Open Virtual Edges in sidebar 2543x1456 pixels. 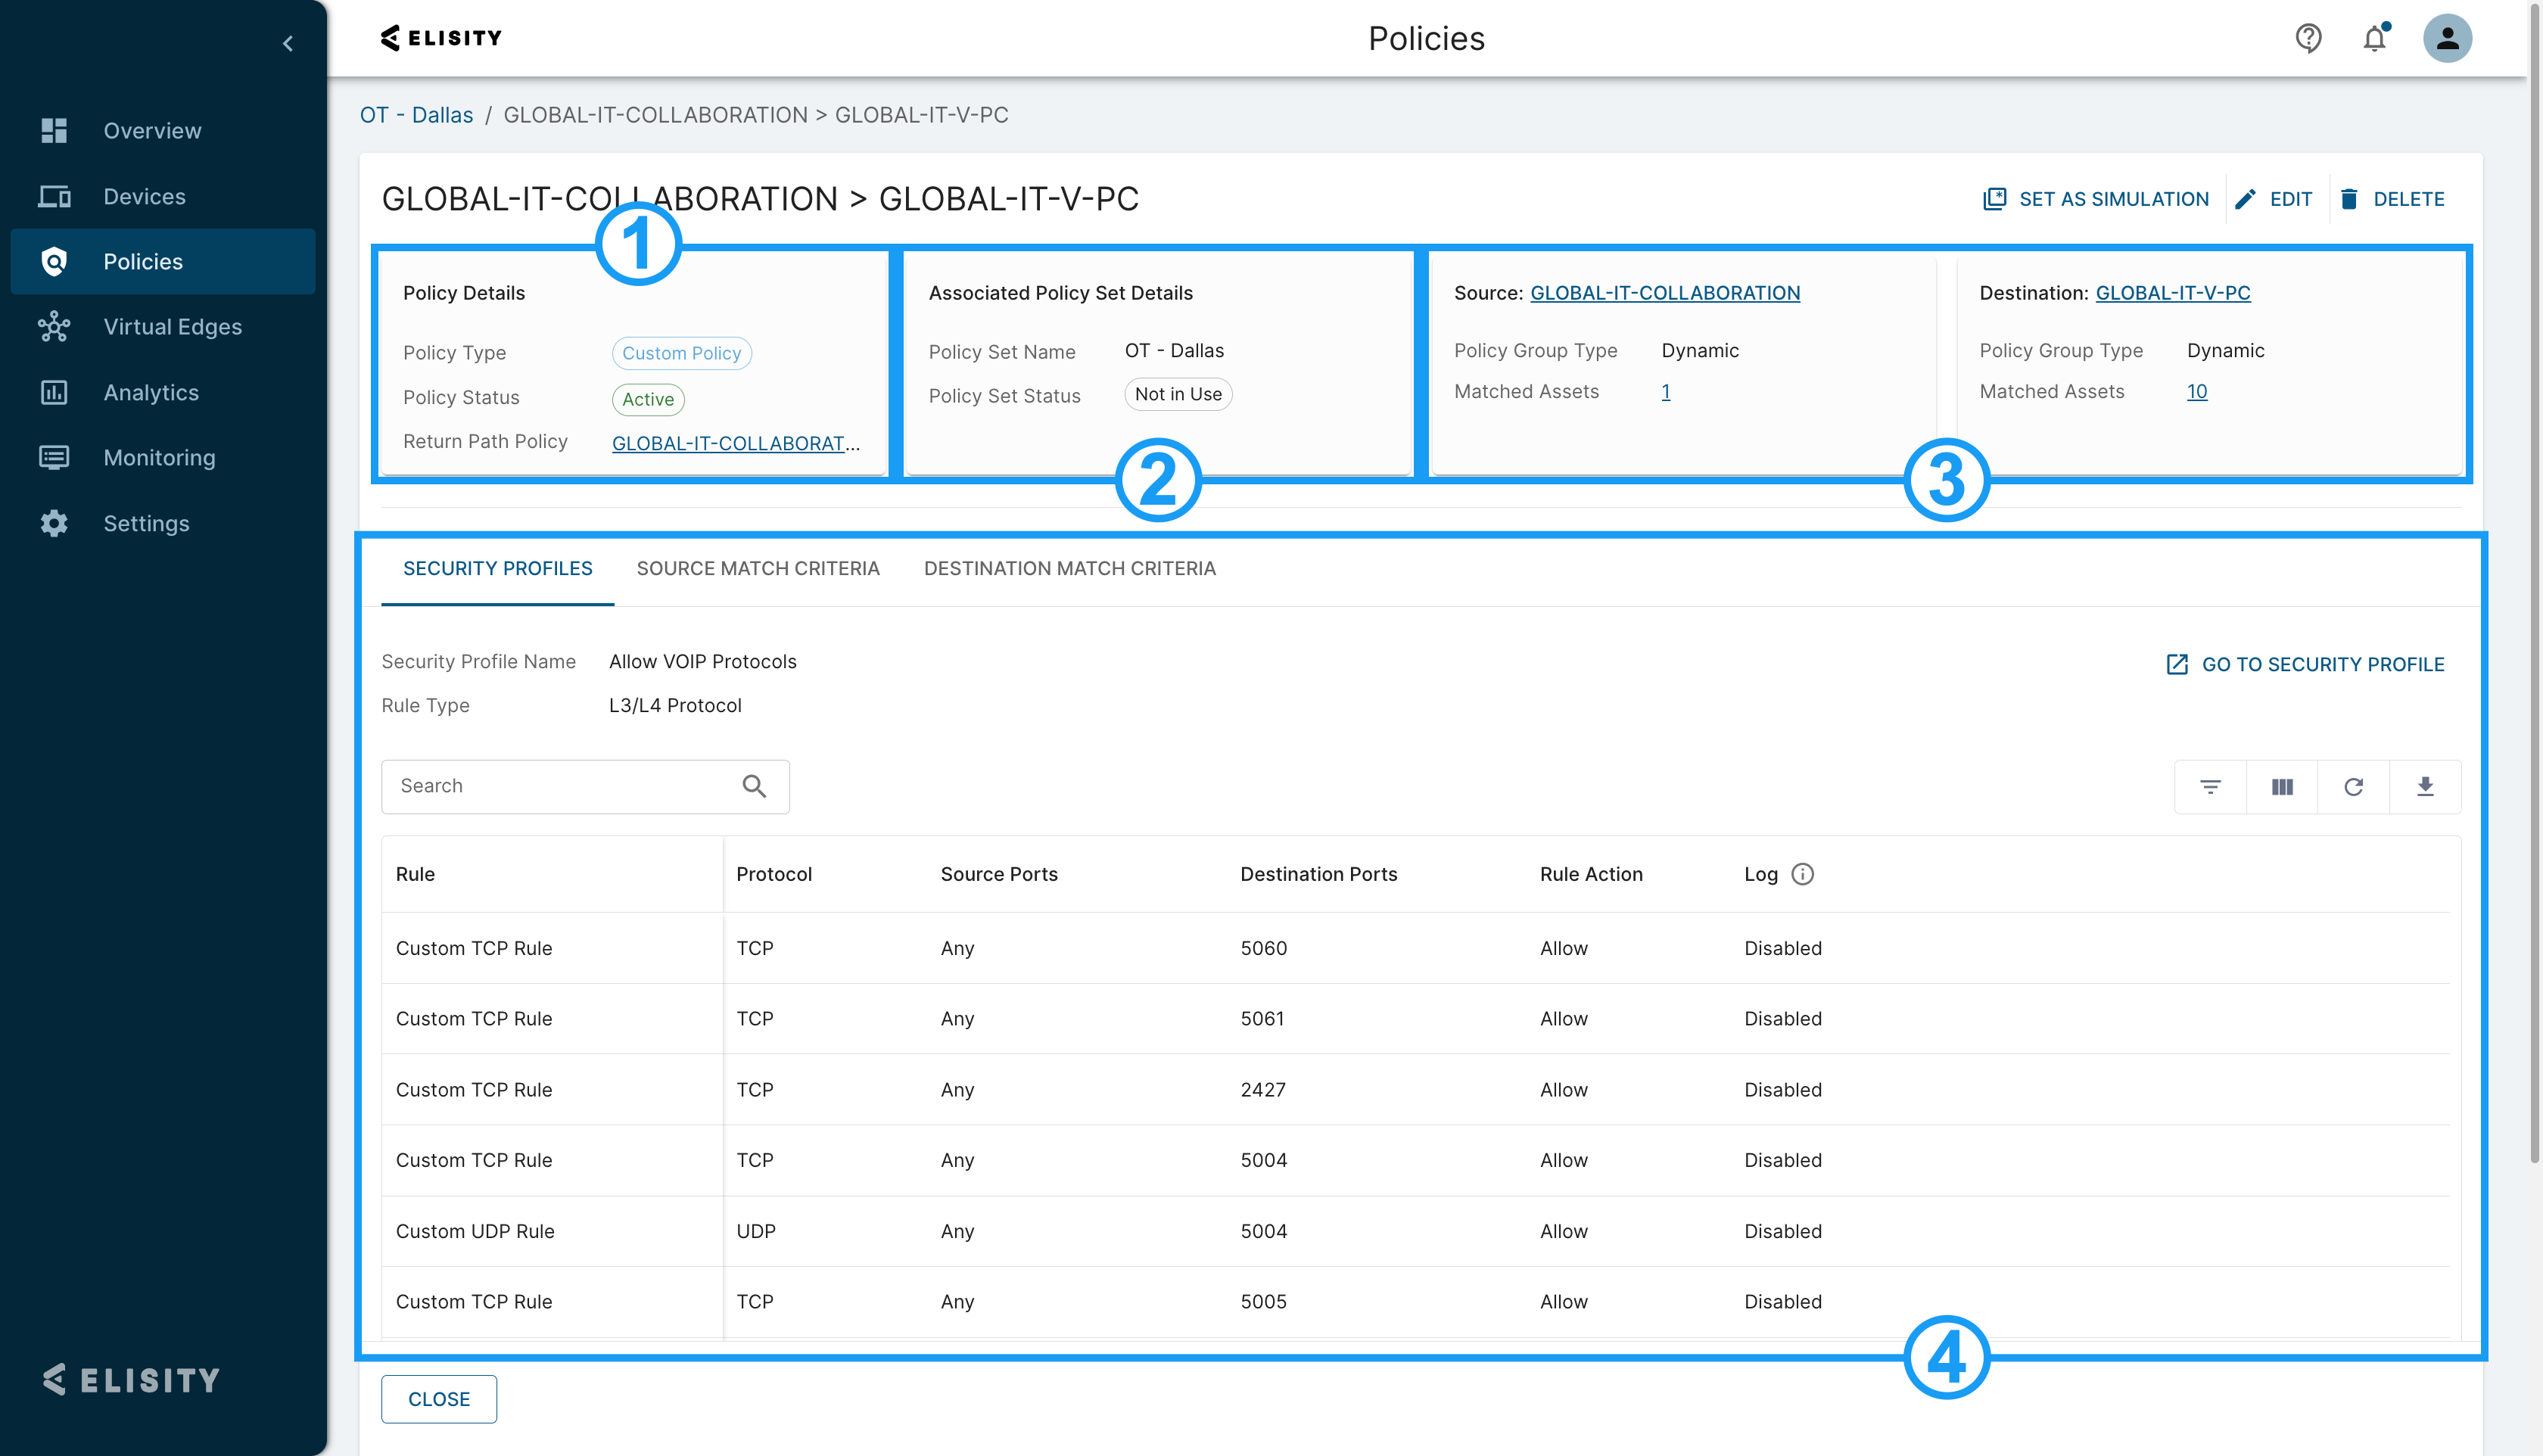tap(172, 327)
